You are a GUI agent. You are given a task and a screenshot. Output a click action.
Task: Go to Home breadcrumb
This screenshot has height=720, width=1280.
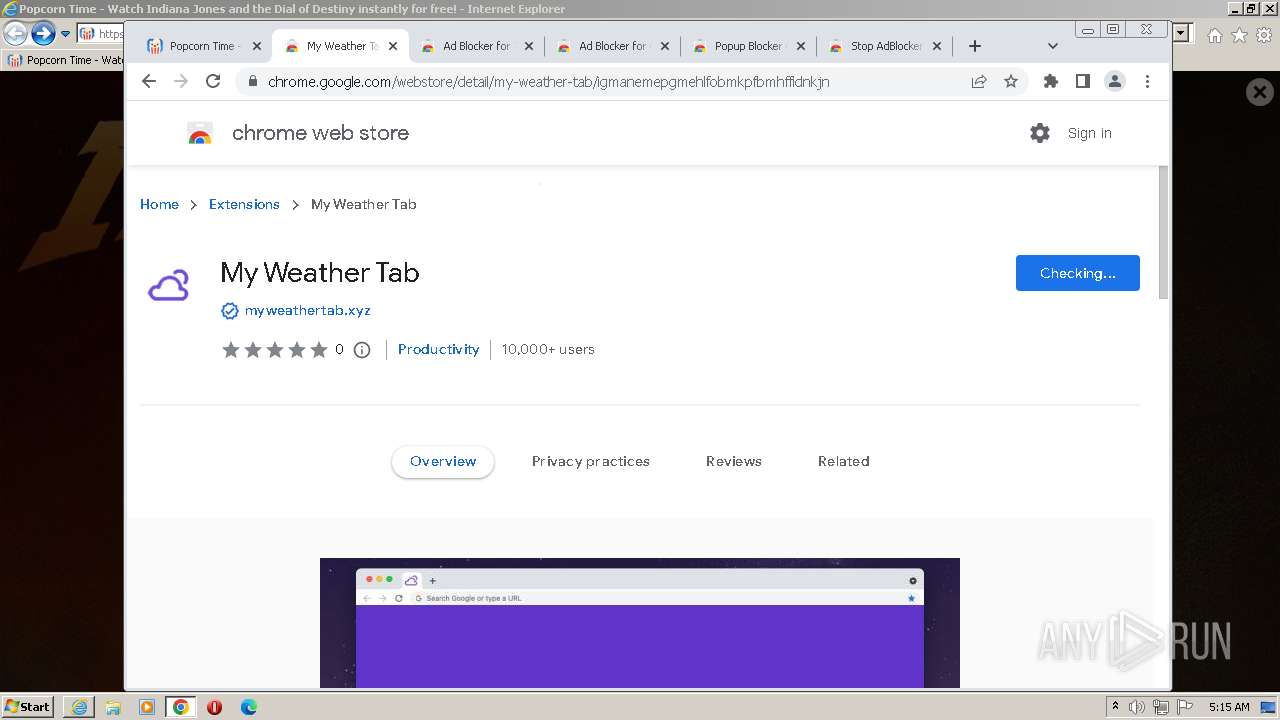[159, 204]
